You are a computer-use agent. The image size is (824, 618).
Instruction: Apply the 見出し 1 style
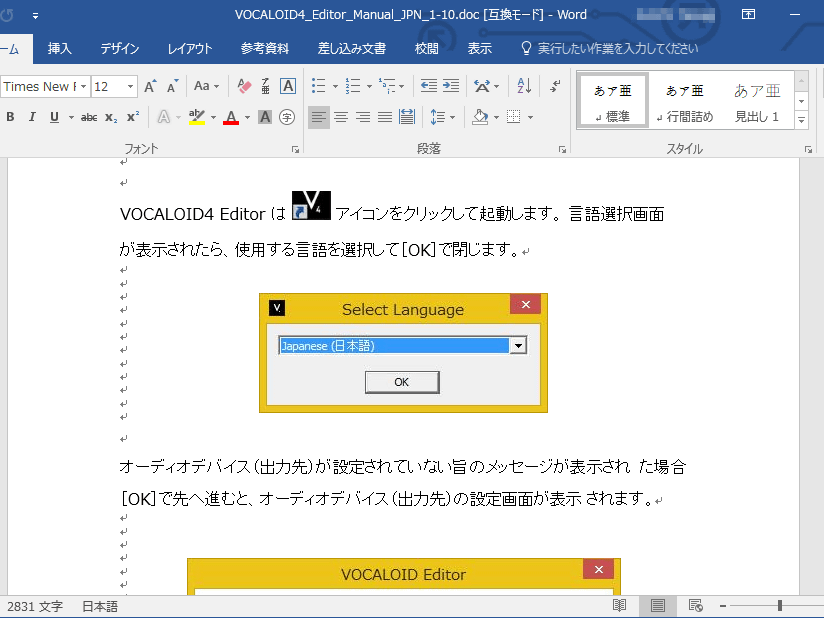pos(757,101)
